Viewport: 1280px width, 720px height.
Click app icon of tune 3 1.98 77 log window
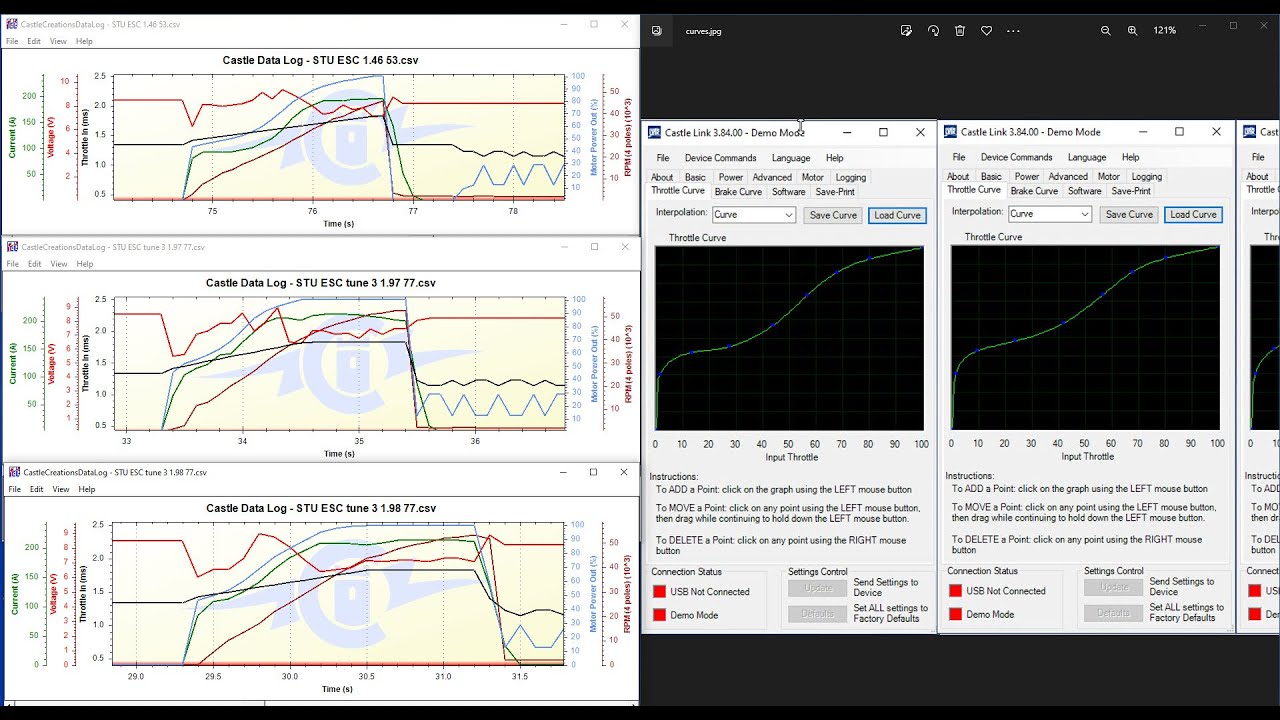(x=14, y=472)
